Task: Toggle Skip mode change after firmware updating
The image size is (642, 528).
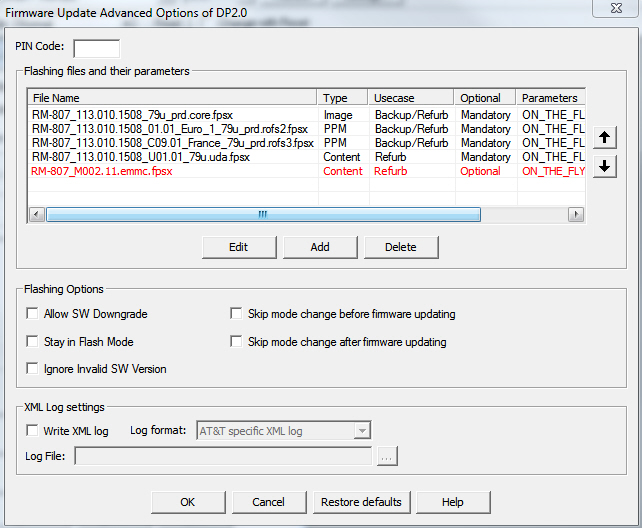Action: tap(237, 342)
